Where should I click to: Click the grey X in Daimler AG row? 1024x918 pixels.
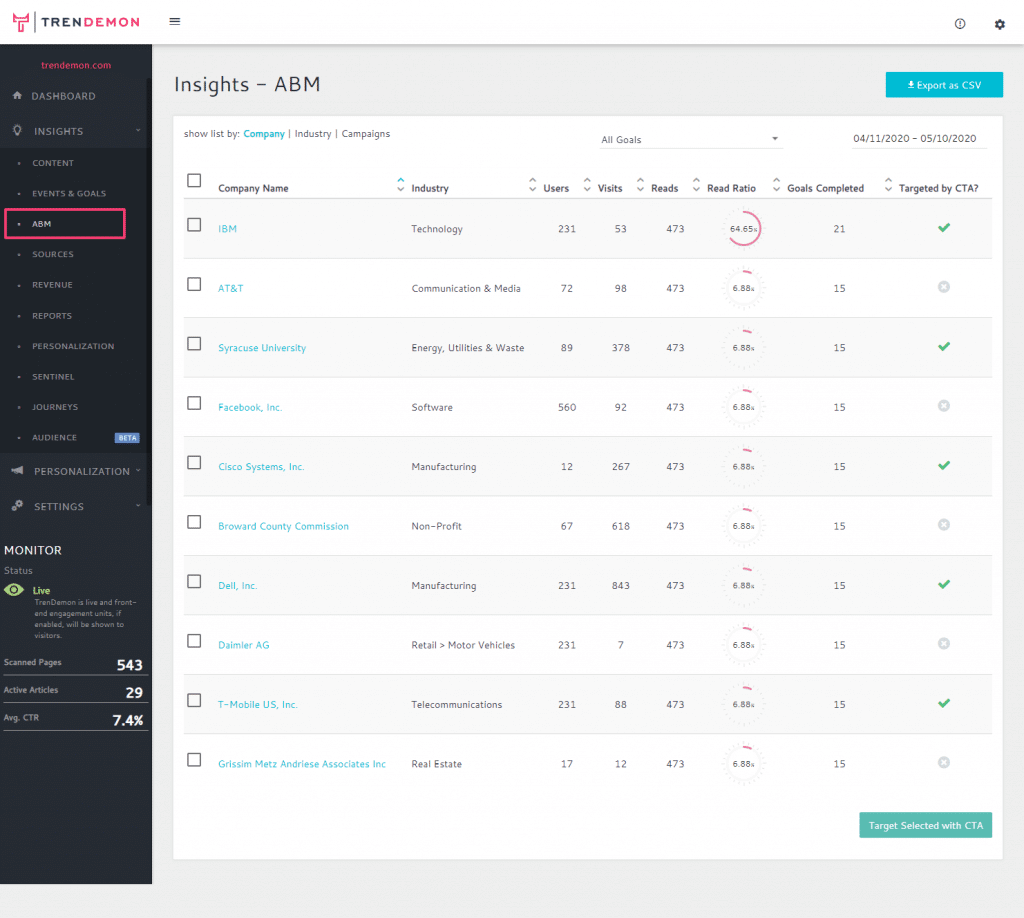pos(944,644)
